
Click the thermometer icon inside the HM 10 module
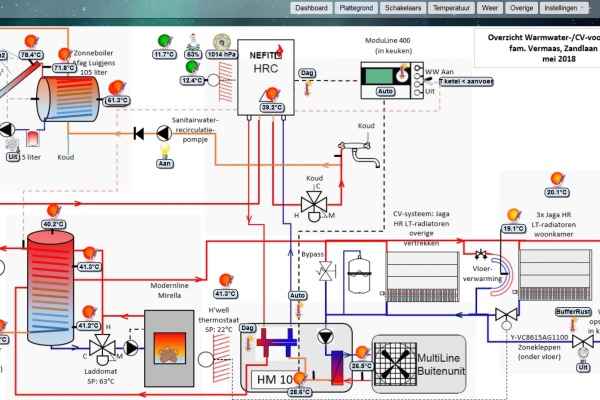pos(249,343)
